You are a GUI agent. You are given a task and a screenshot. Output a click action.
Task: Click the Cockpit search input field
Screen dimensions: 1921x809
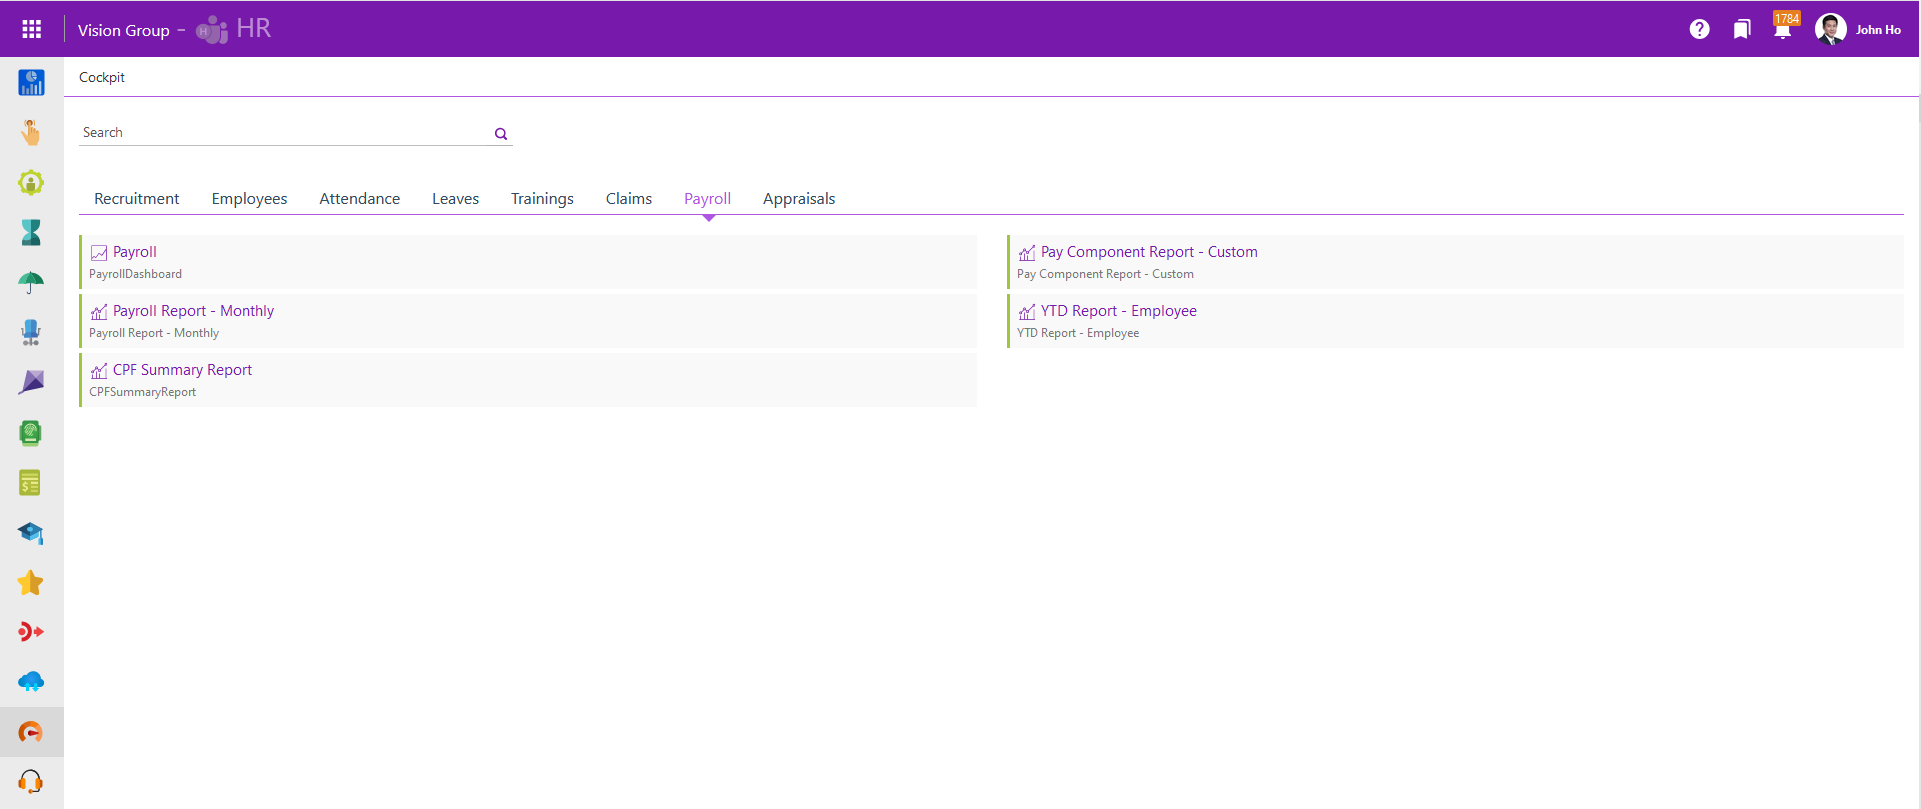pos(285,133)
